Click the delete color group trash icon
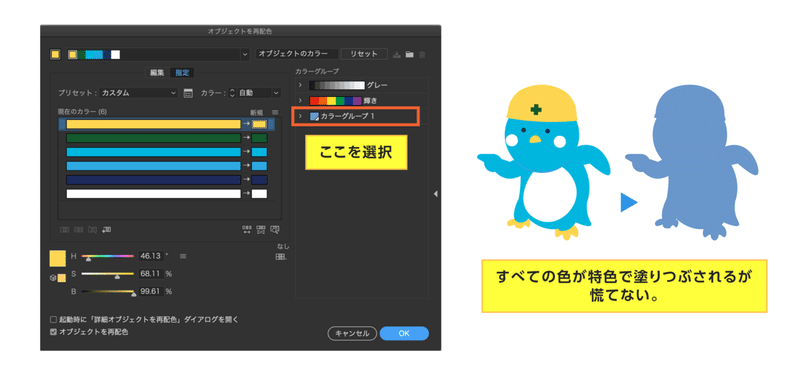The width and height of the screenshot is (800, 375). 422,55
